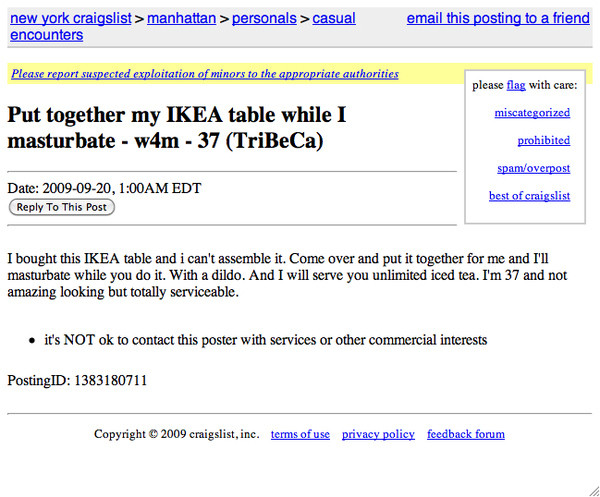This screenshot has height=497, width=600.
Task: Open the terms of use link
Action: tap(300, 434)
